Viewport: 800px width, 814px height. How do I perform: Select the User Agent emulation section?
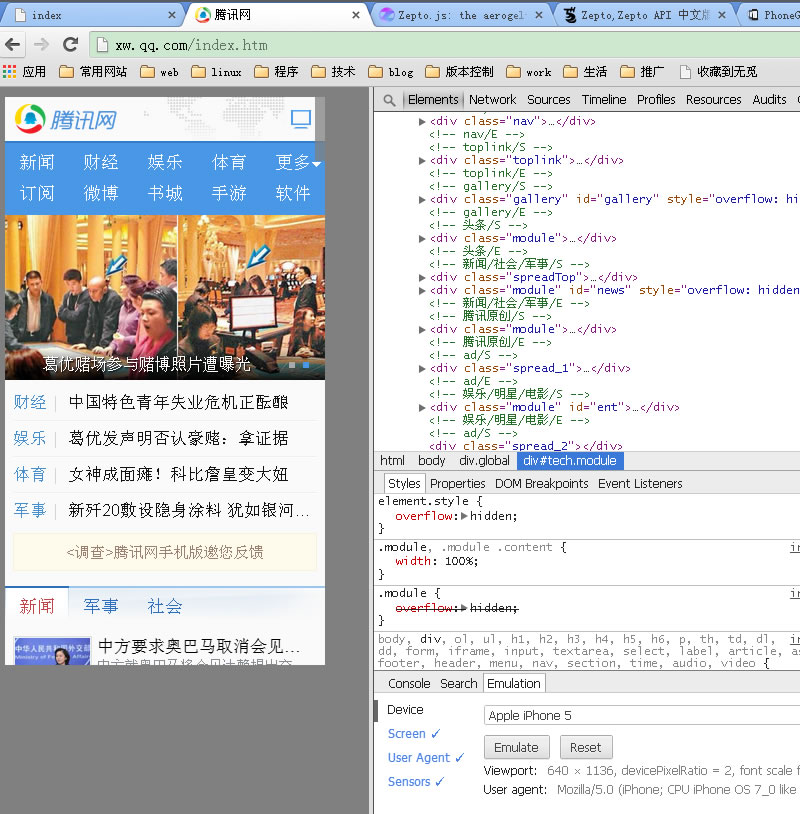[x=426, y=757]
